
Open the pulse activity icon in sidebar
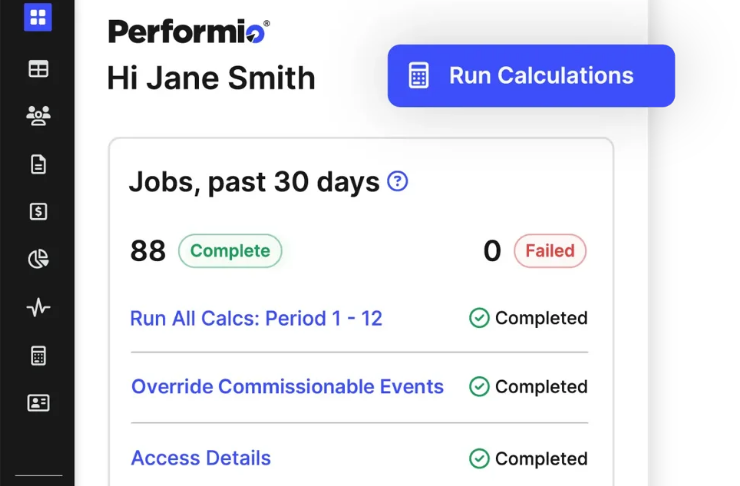click(x=38, y=307)
